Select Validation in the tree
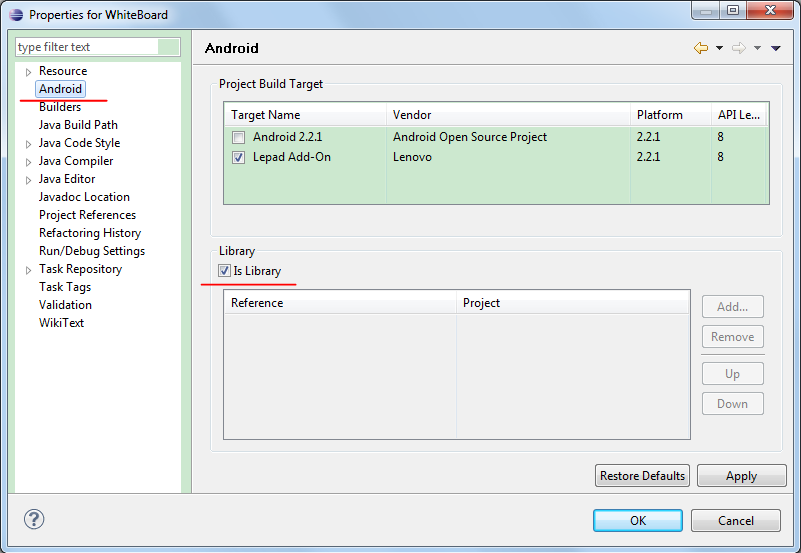Viewport: 801px width, 553px height. click(65, 305)
